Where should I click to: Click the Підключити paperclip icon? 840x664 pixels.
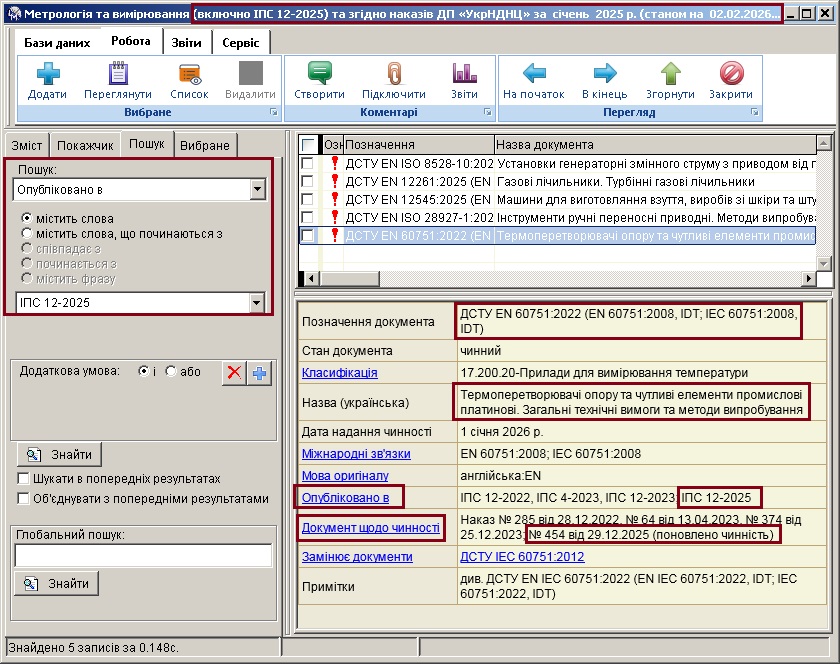[394, 75]
